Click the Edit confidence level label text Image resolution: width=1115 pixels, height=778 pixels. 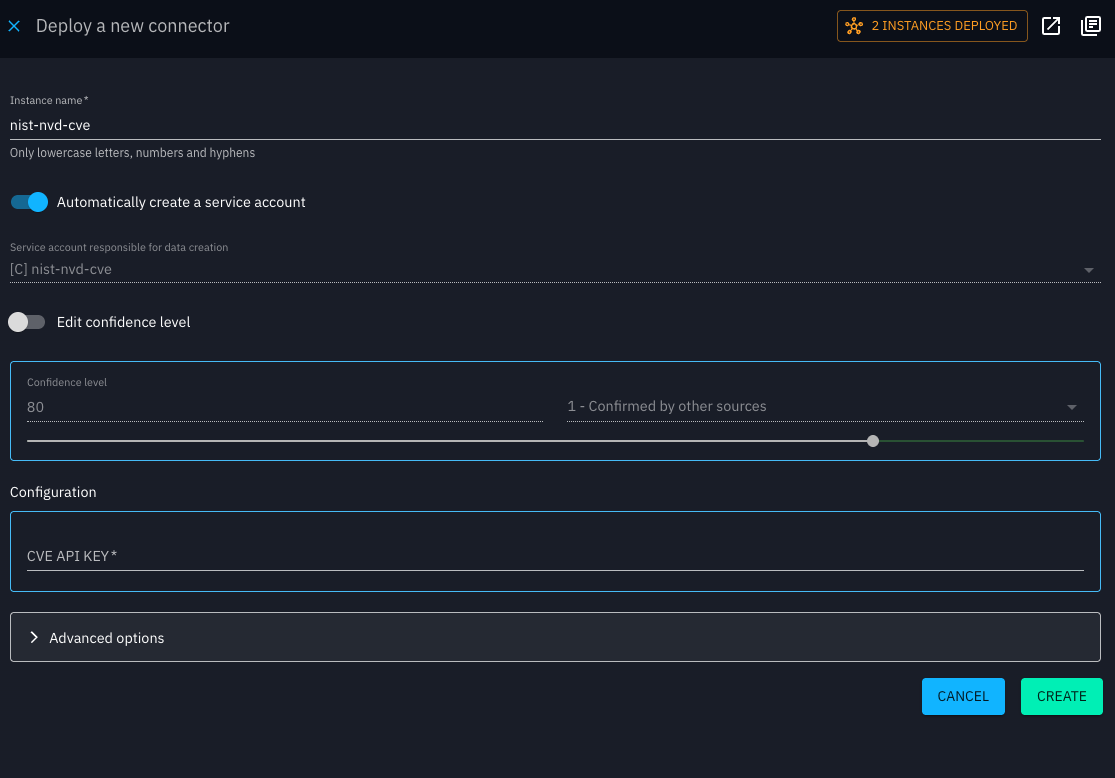coord(123,322)
